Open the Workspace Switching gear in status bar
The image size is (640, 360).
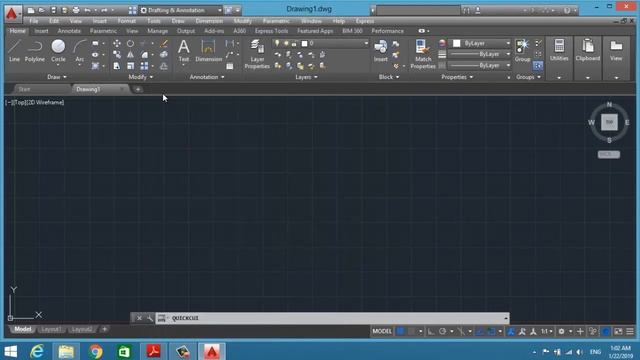pos(562,331)
